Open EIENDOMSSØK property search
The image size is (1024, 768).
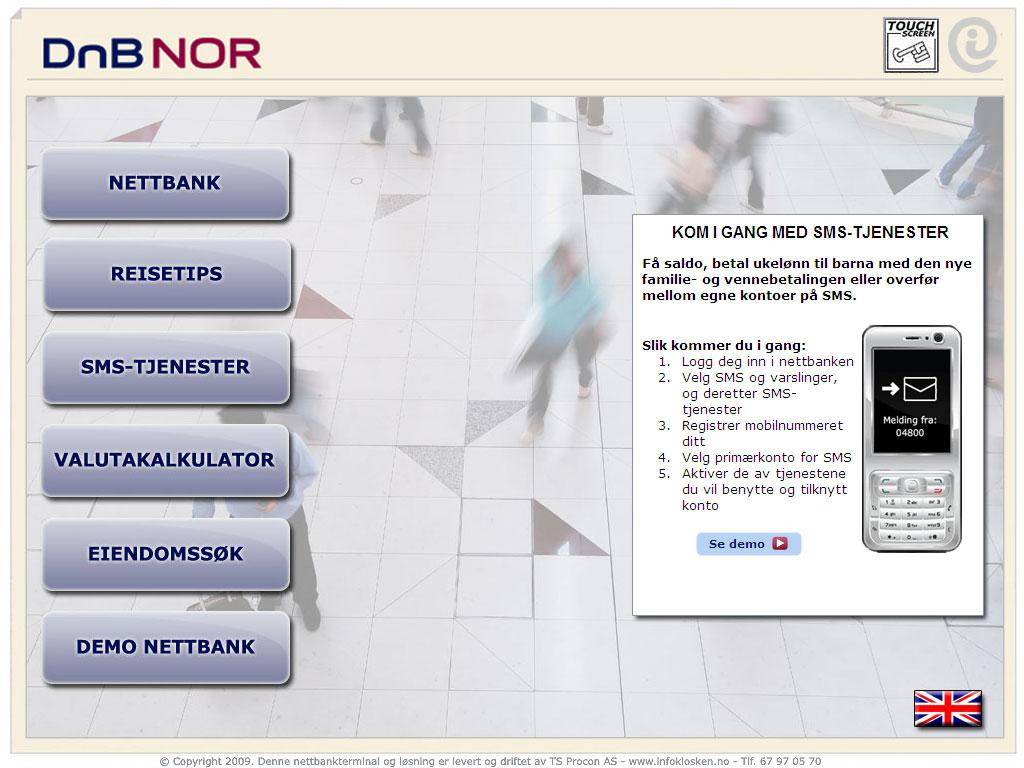[166, 553]
